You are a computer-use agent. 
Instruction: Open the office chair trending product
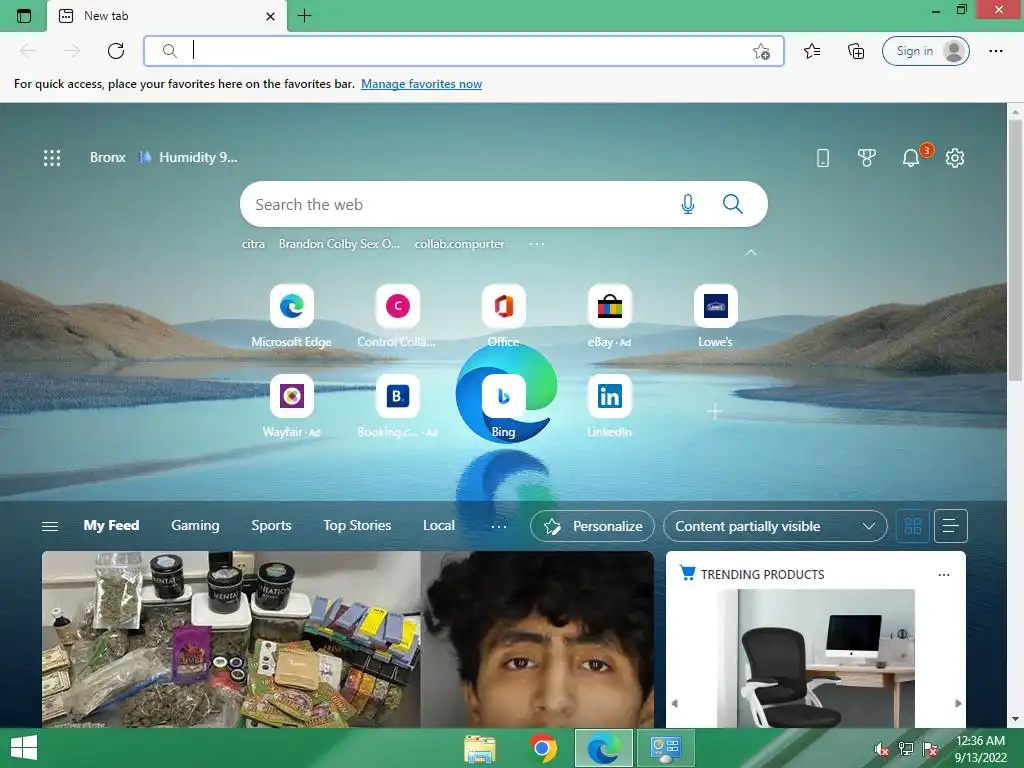click(x=816, y=658)
